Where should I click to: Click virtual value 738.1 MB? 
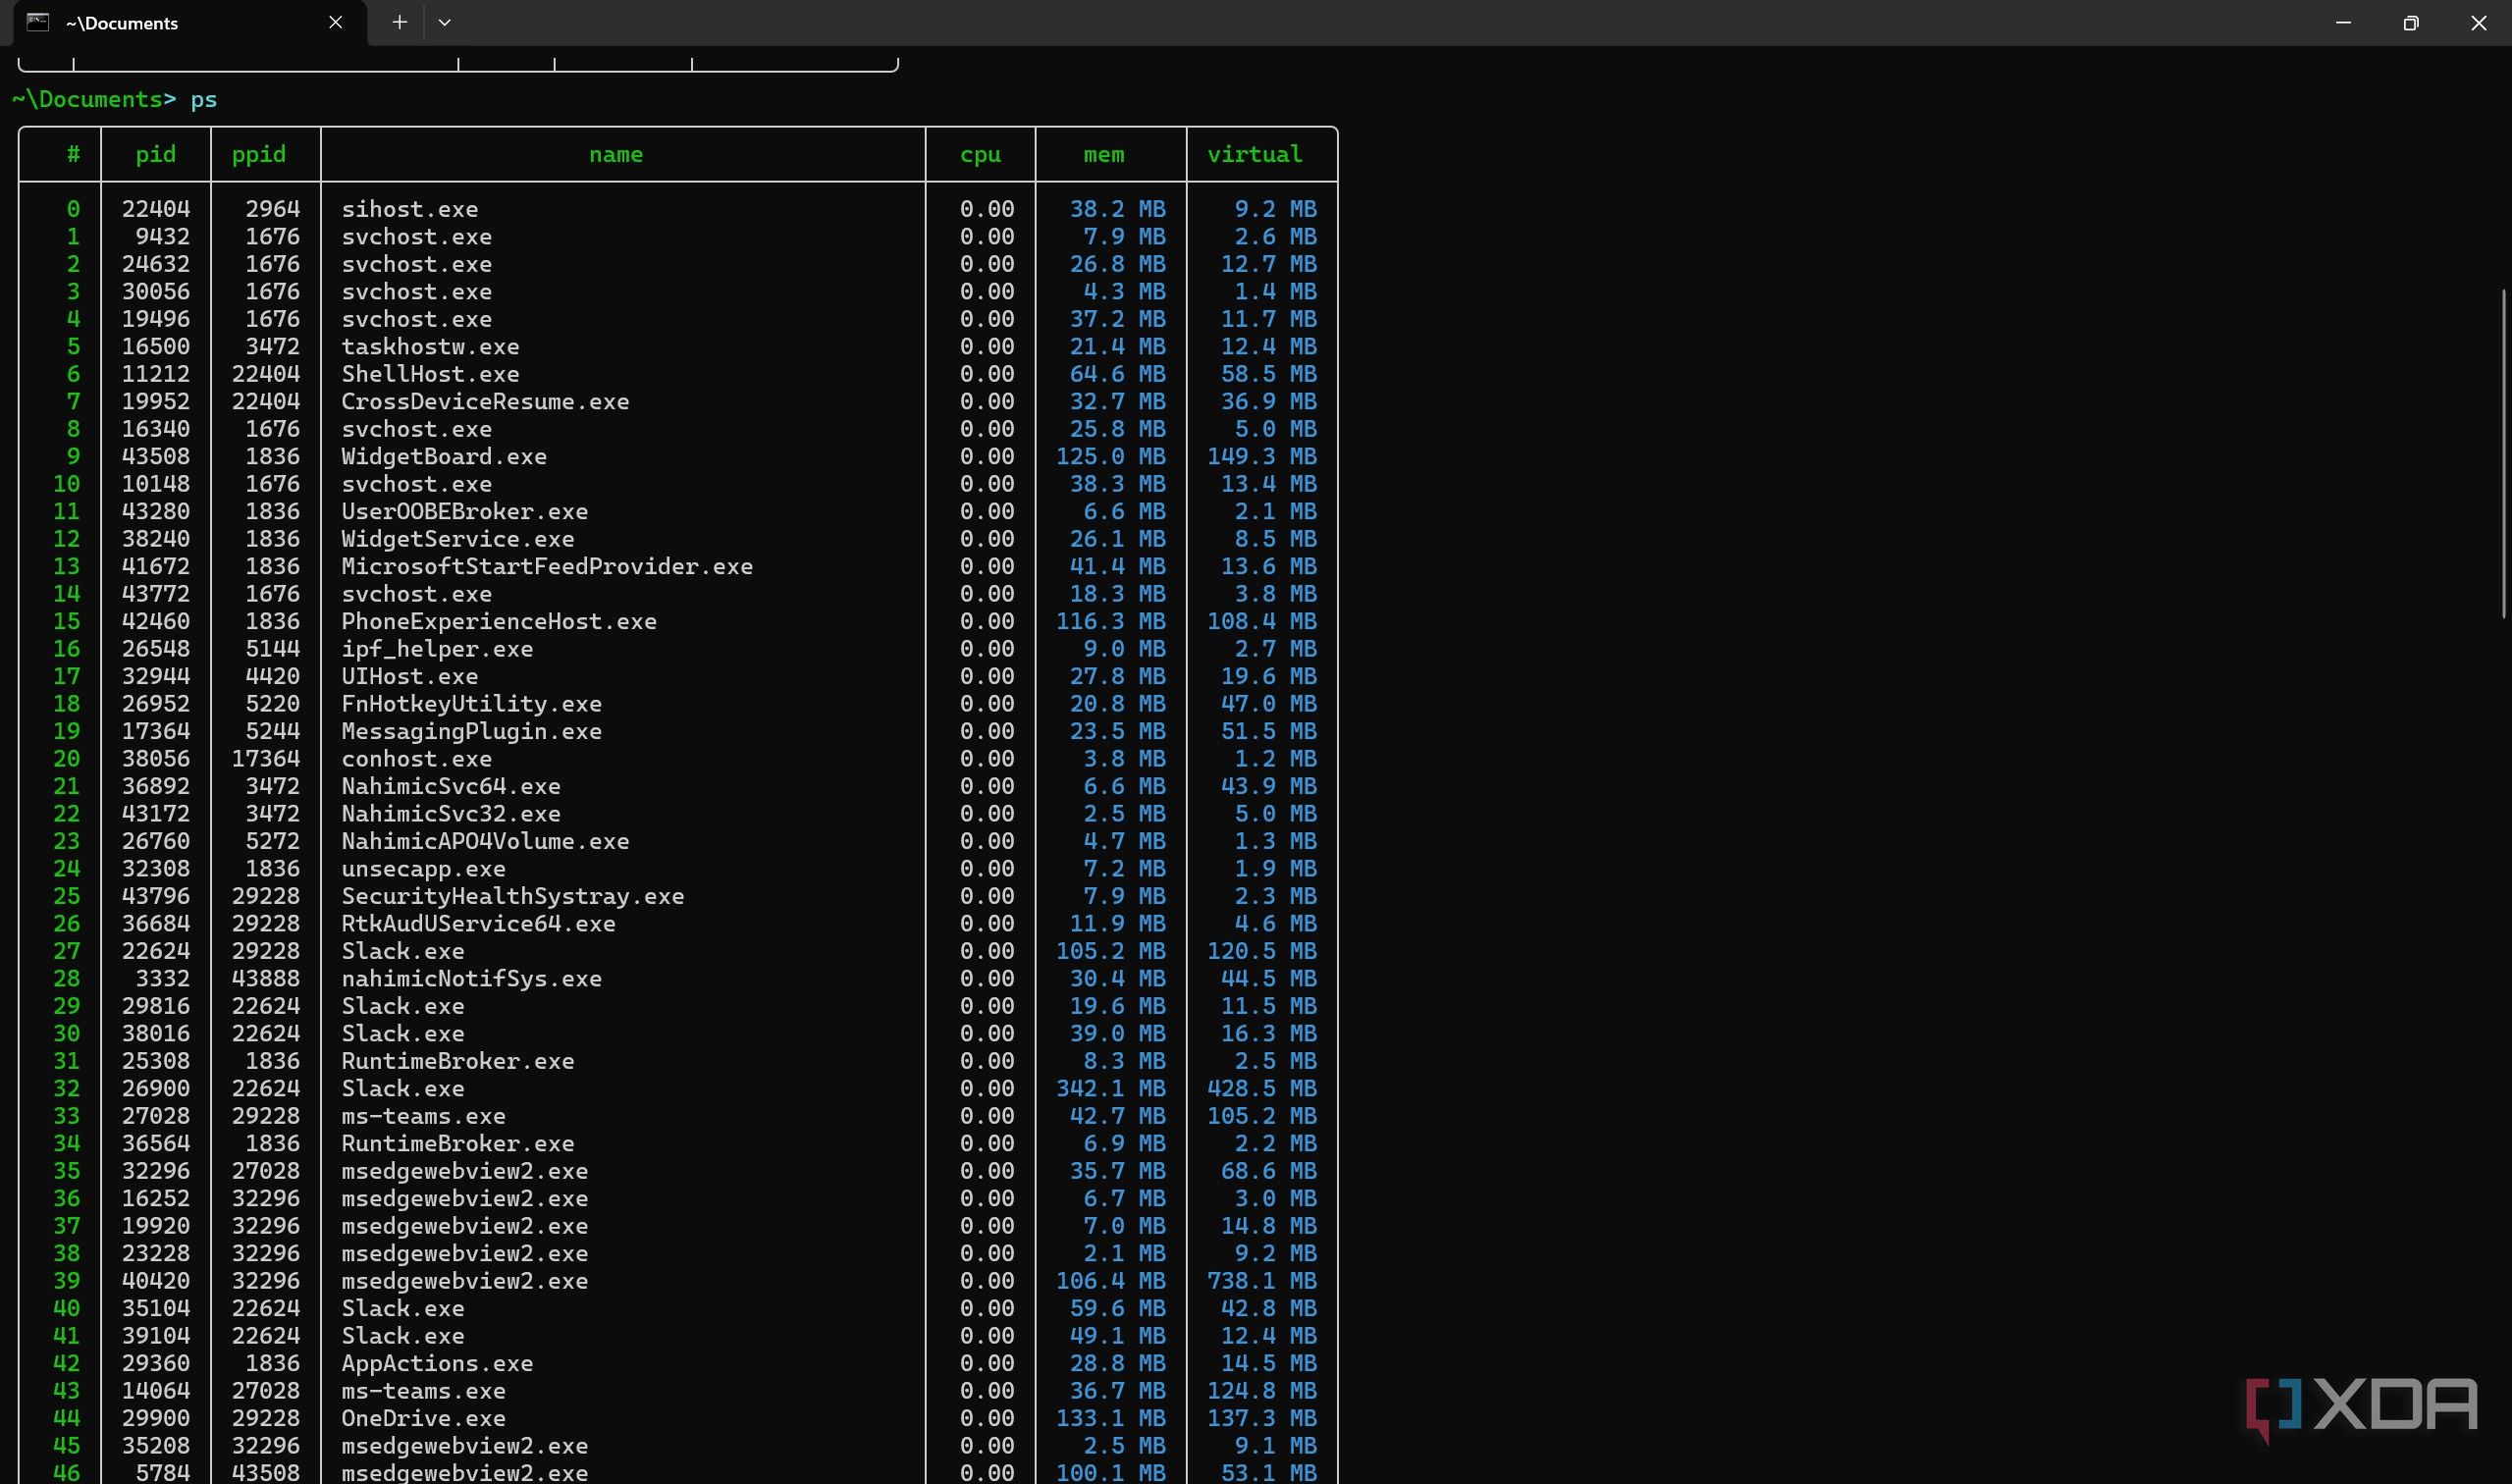[1262, 1281]
